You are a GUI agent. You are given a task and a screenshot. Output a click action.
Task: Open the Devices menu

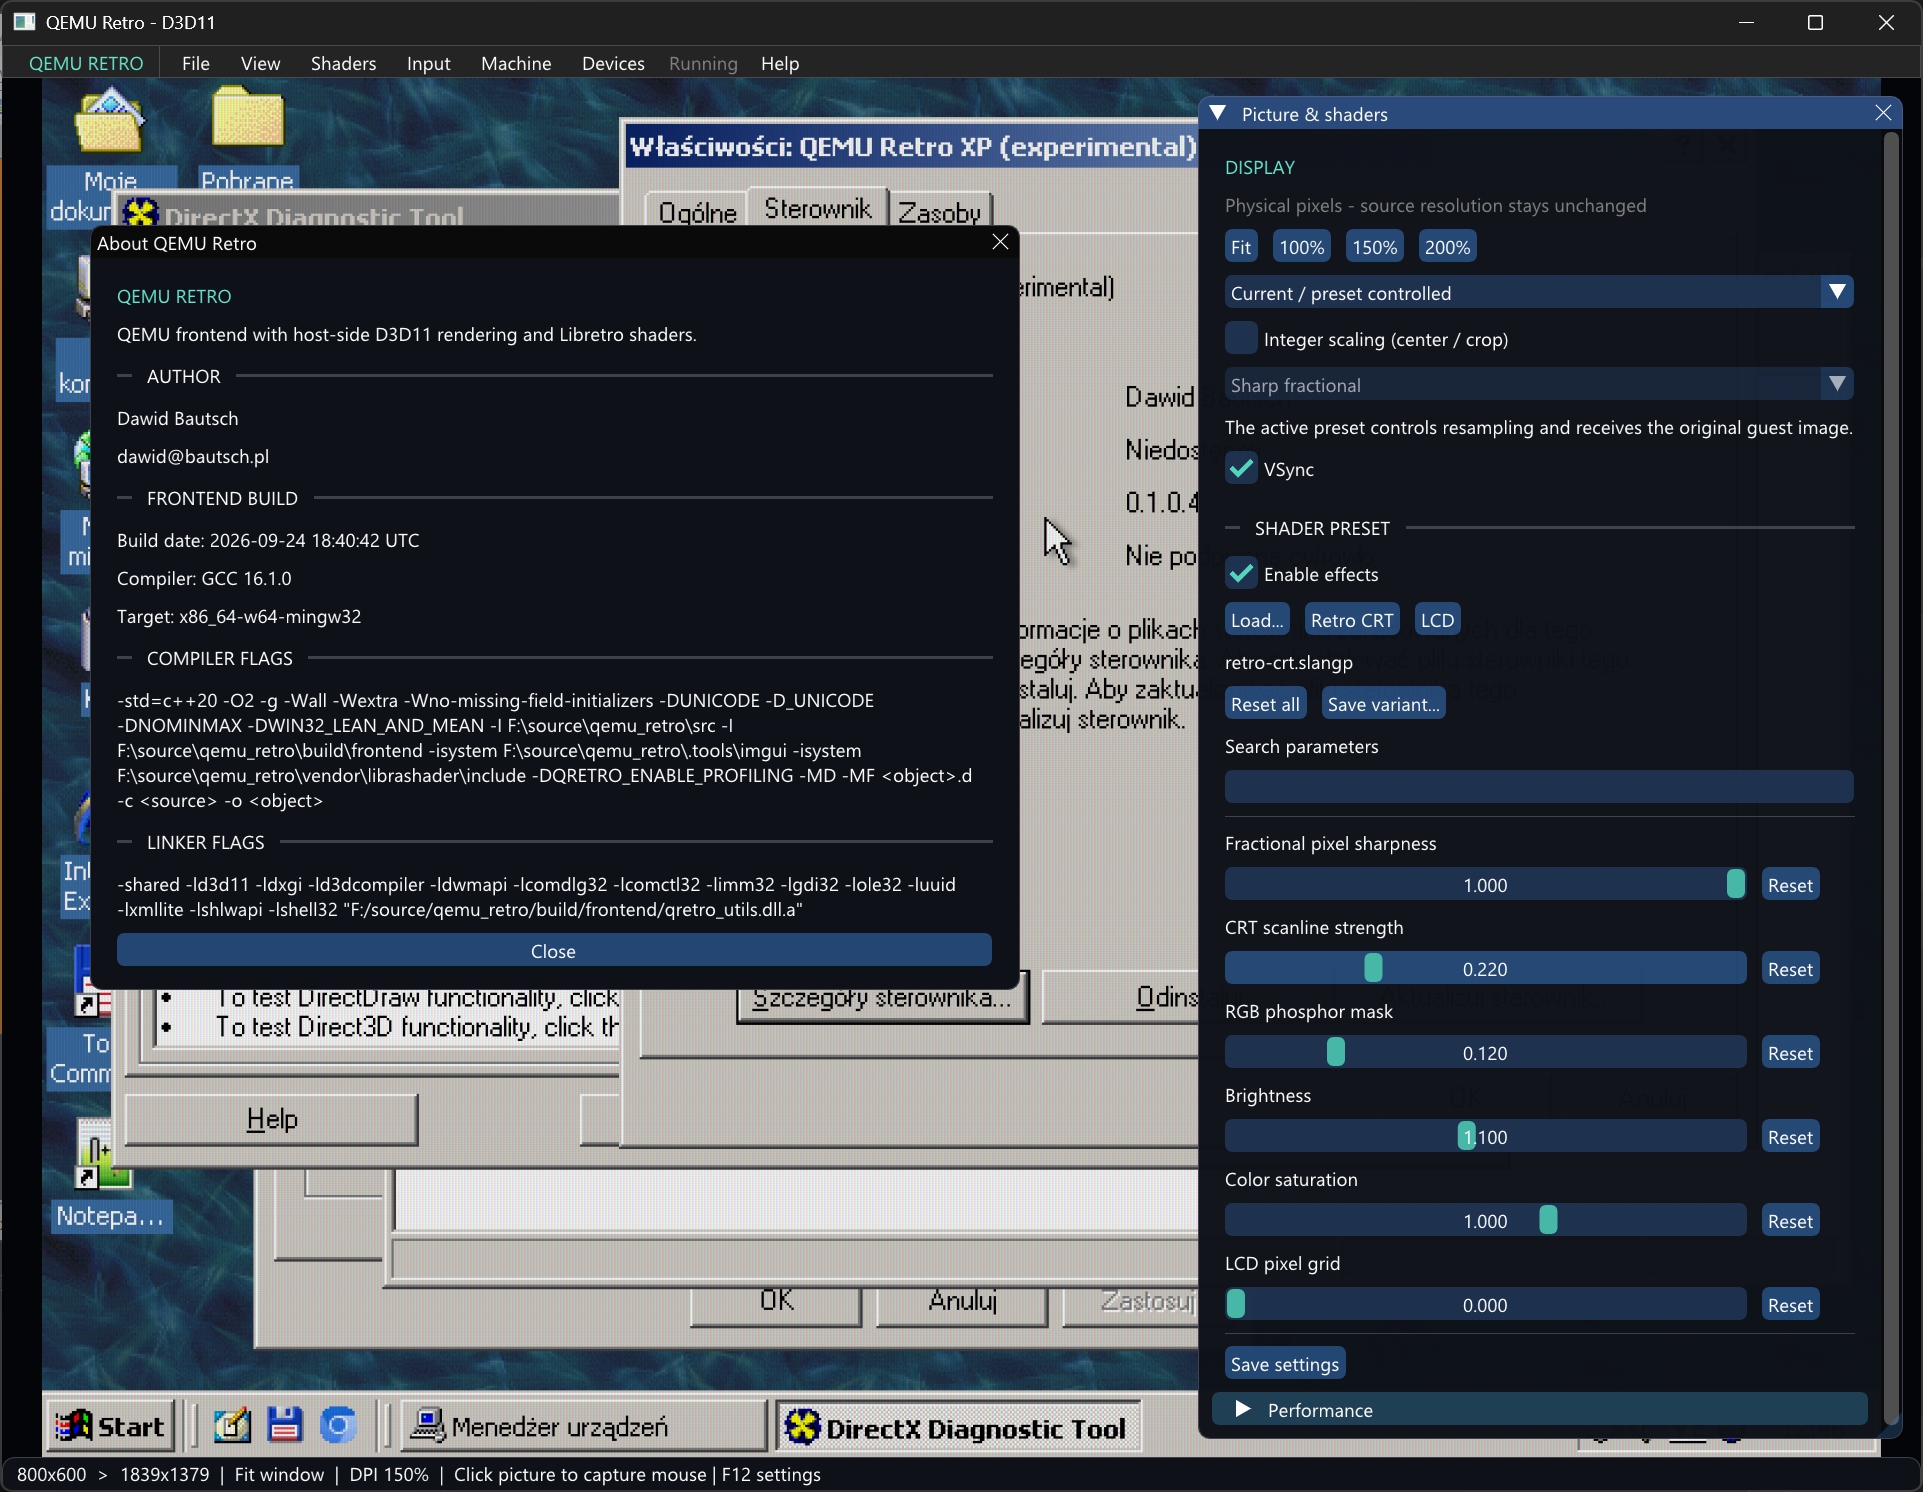coord(613,63)
